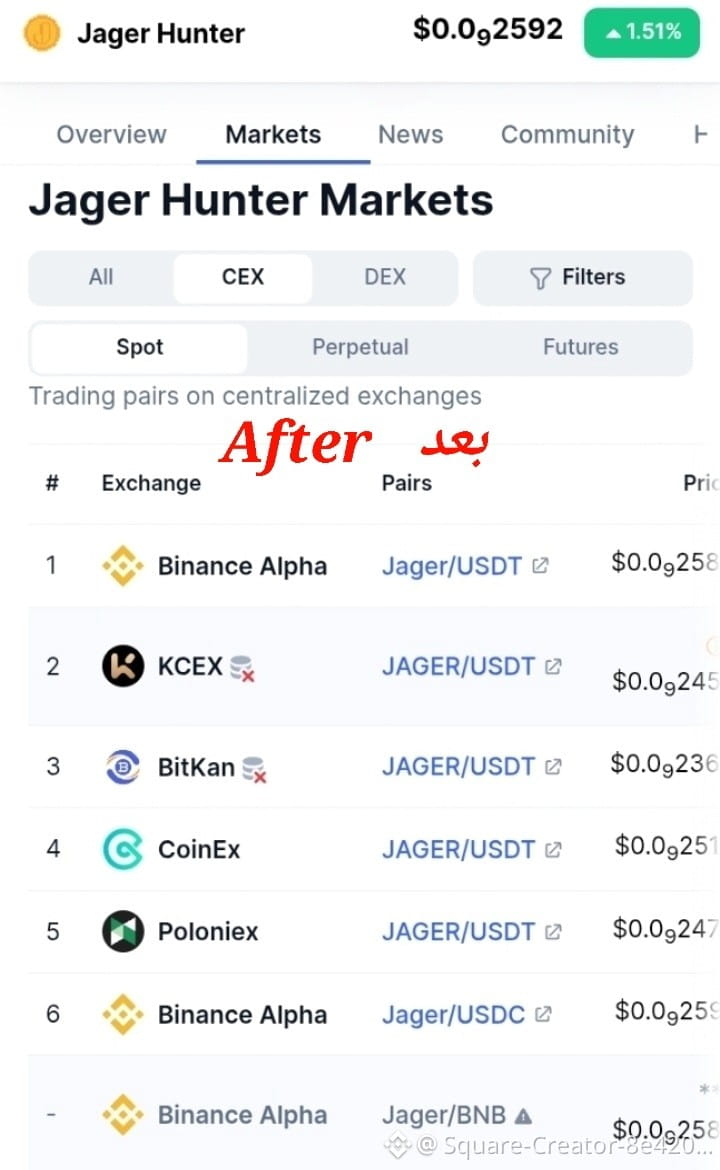Screen dimensions: 720x1170
Task: Choose the Futures market type
Action: [580, 347]
